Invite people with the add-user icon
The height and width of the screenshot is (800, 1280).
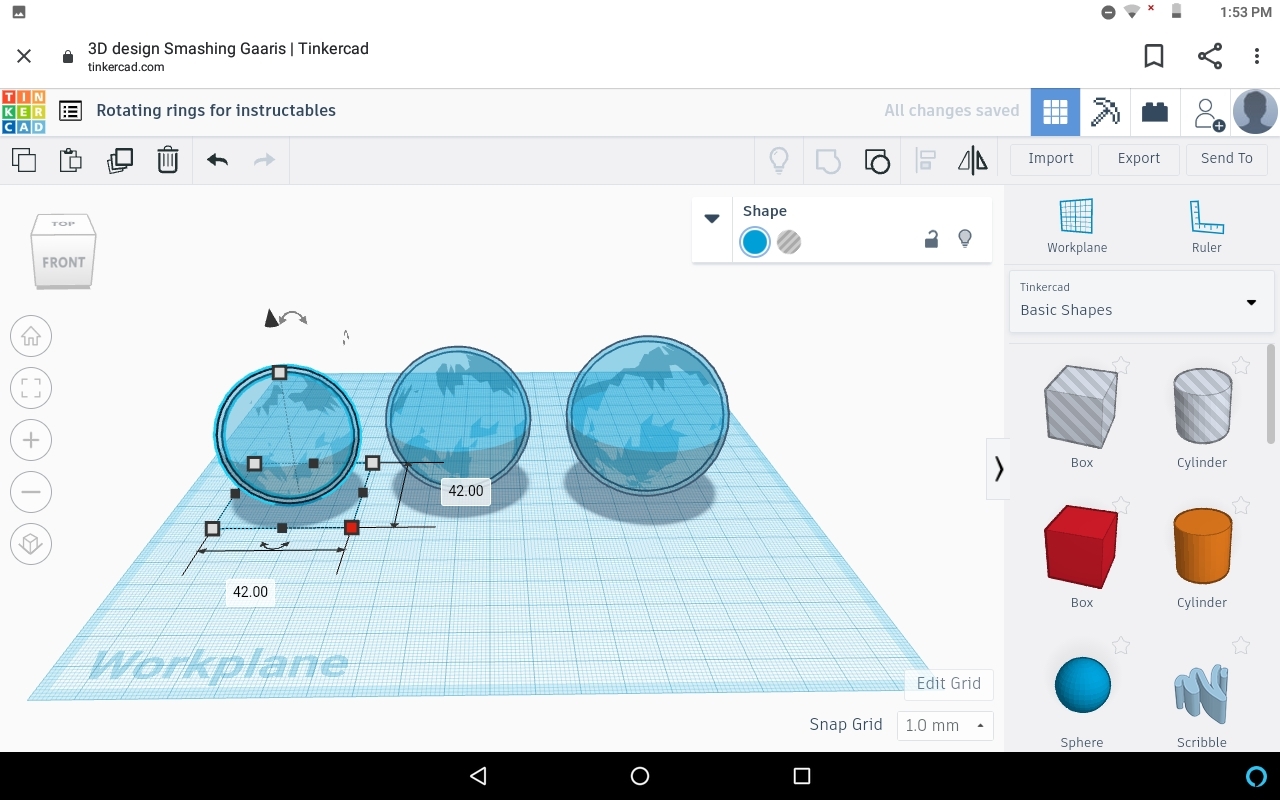click(1208, 113)
